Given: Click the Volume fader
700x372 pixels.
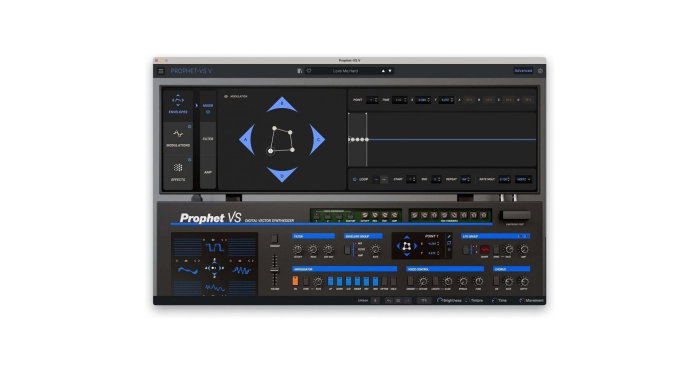Looking at the screenshot, I should 275,271.
